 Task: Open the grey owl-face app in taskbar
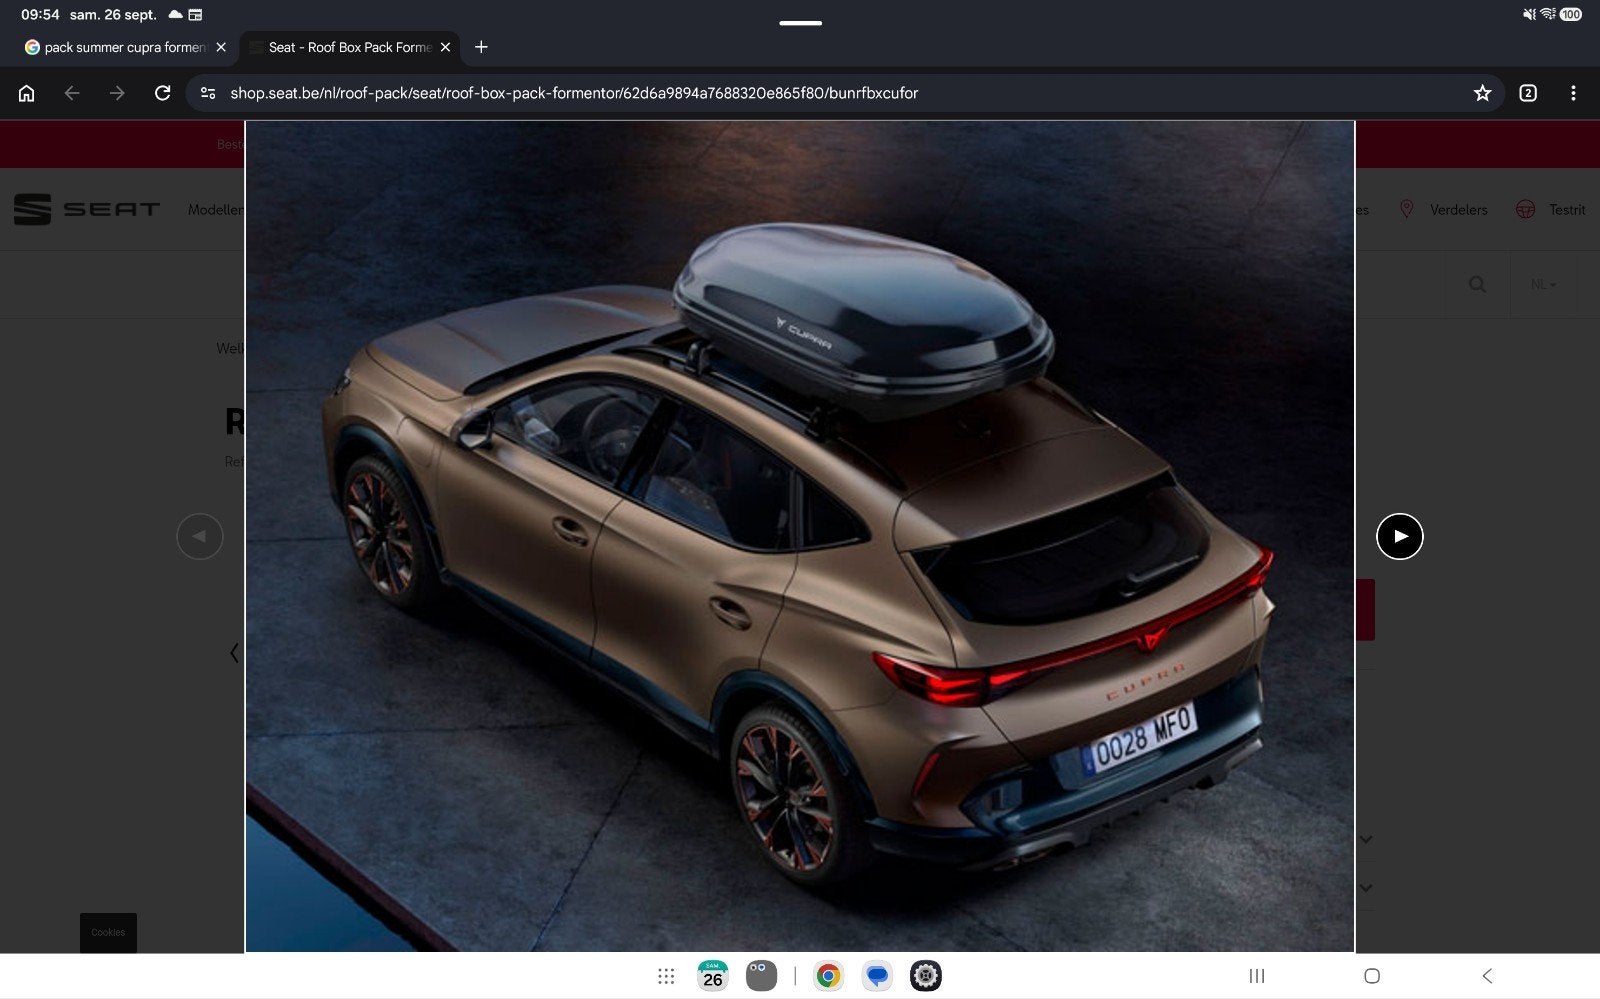(761, 976)
